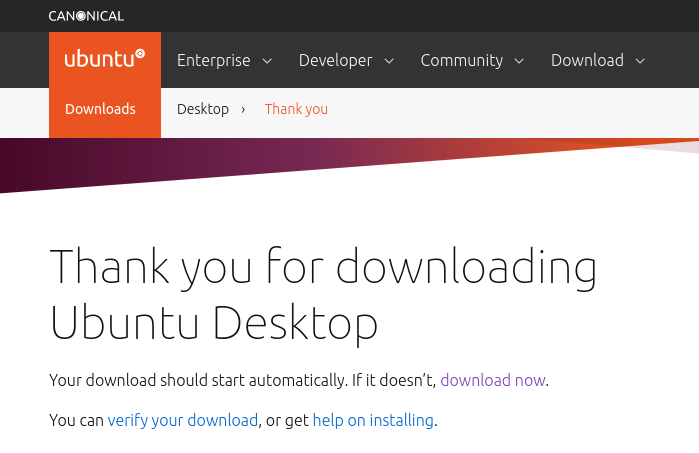
Task: Click the Enterprise chevron arrow
Action: point(267,61)
